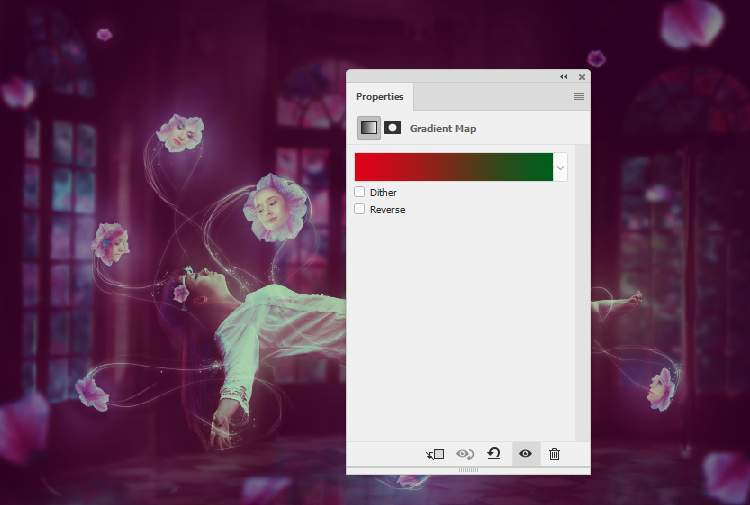750x505 pixels.
Task: View previous state of adjustment
Action: (x=464, y=454)
